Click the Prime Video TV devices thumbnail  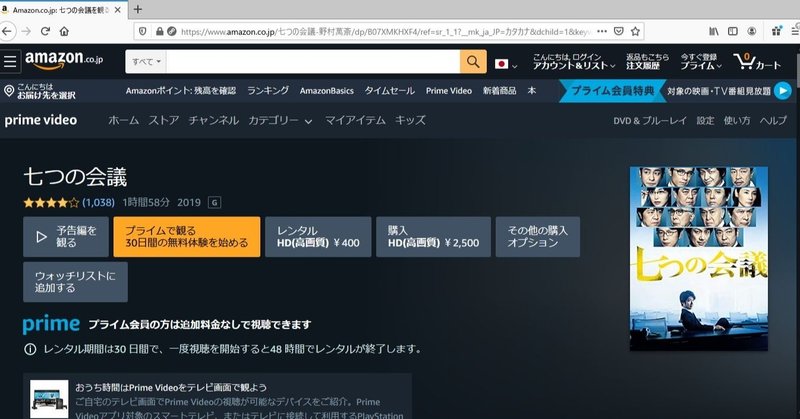point(49,399)
